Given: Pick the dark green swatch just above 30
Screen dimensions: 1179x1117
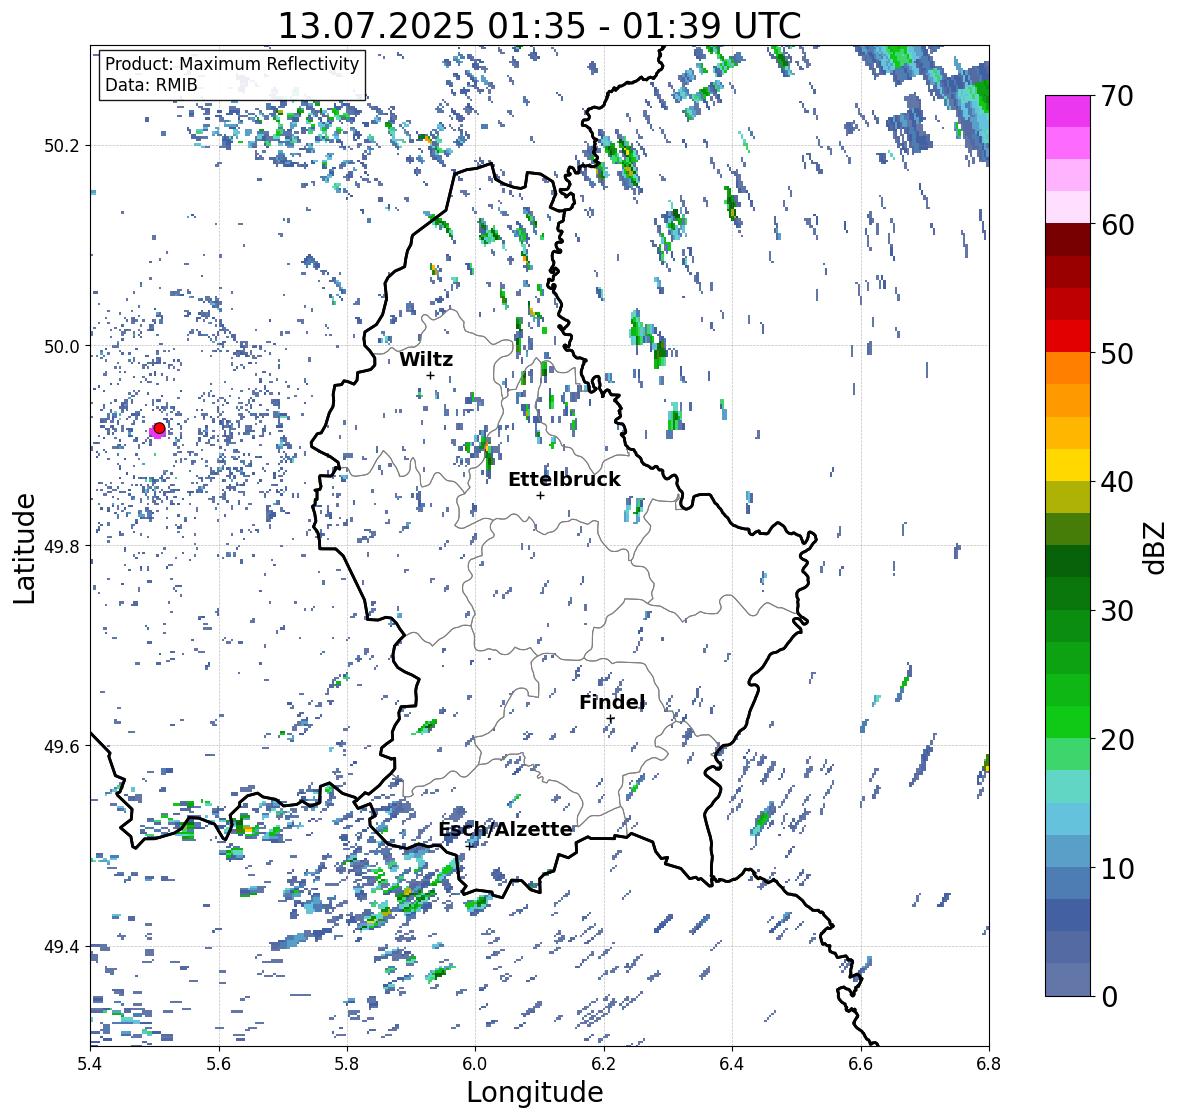Looking at the screenshot, I should point(1068,594).
